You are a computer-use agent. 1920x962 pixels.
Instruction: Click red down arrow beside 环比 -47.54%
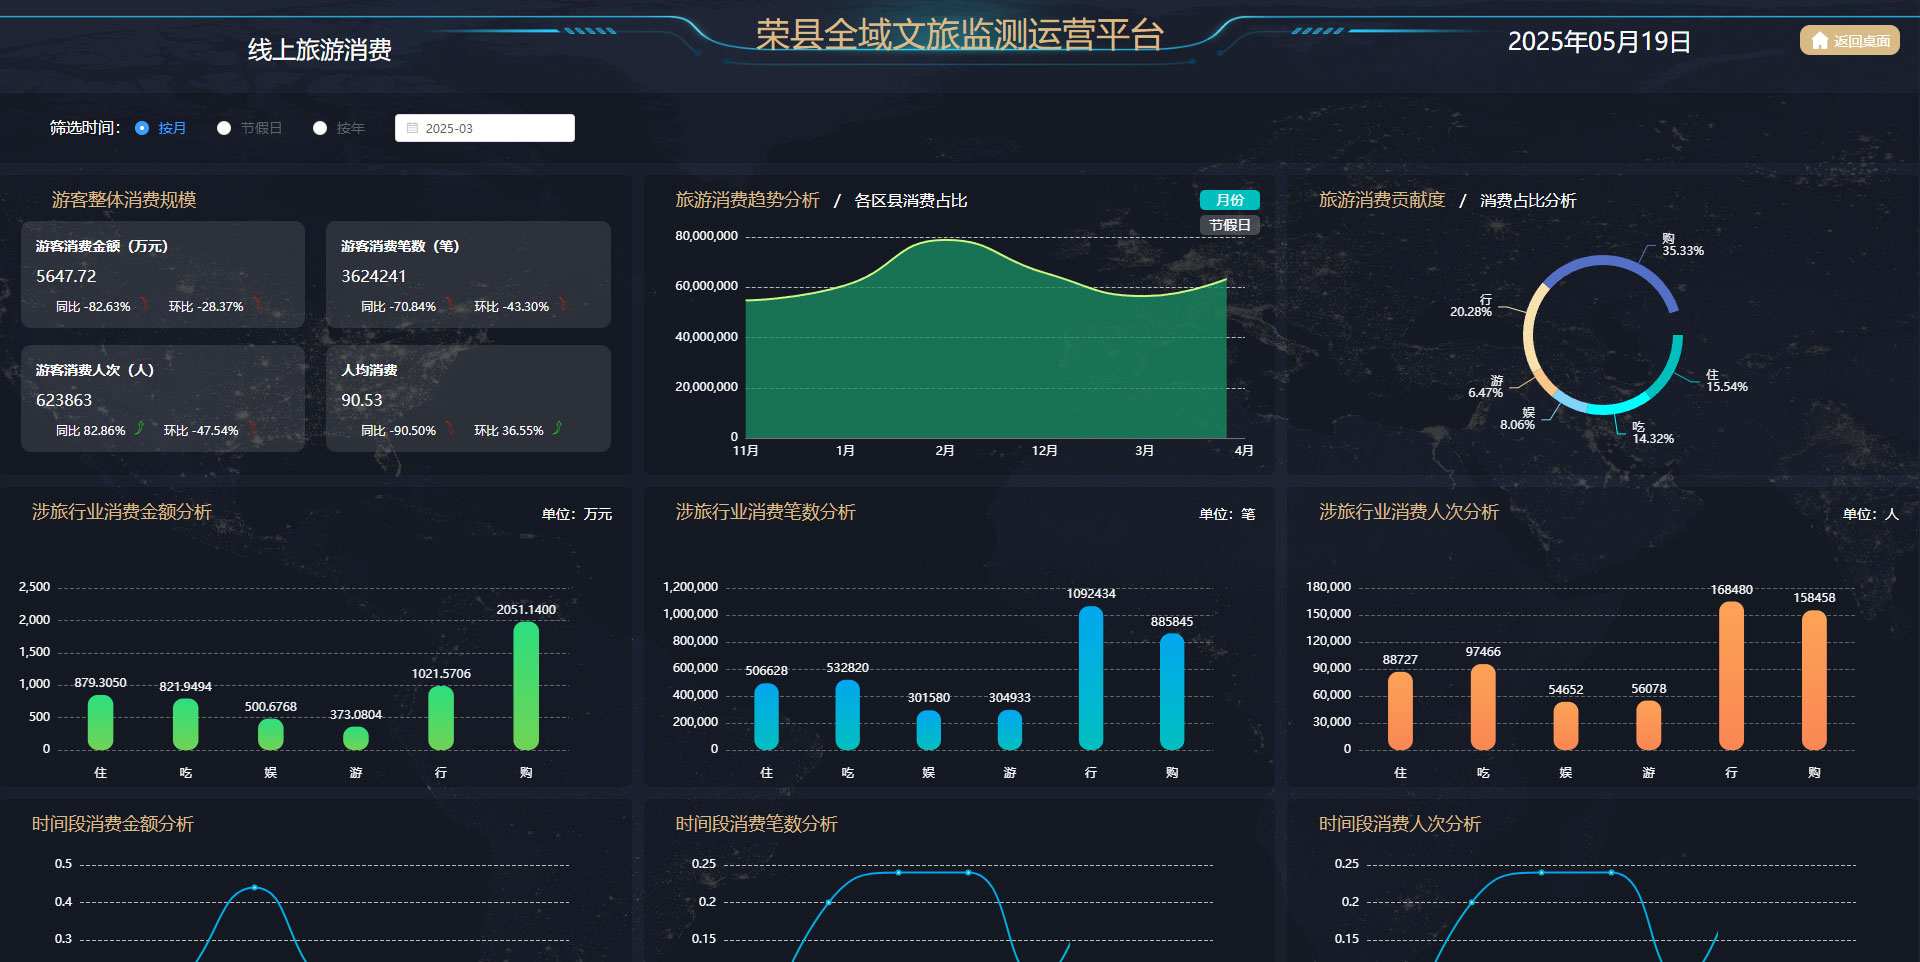click(x=253, y=429)
